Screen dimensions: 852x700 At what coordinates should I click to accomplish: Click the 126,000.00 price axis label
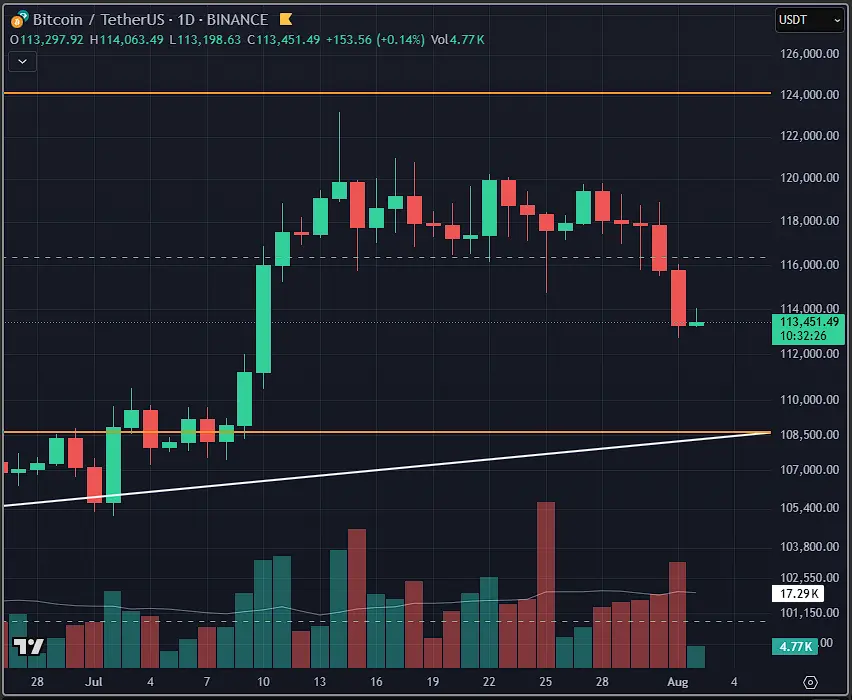809,54
